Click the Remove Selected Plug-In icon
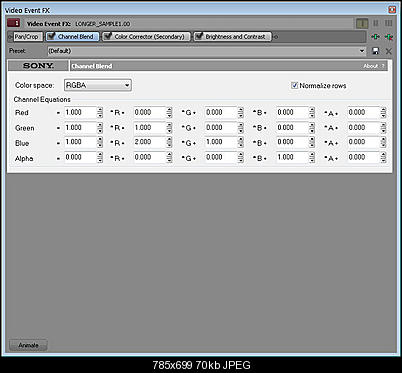Viewport: 402px width, 373px height. point(389,37)
